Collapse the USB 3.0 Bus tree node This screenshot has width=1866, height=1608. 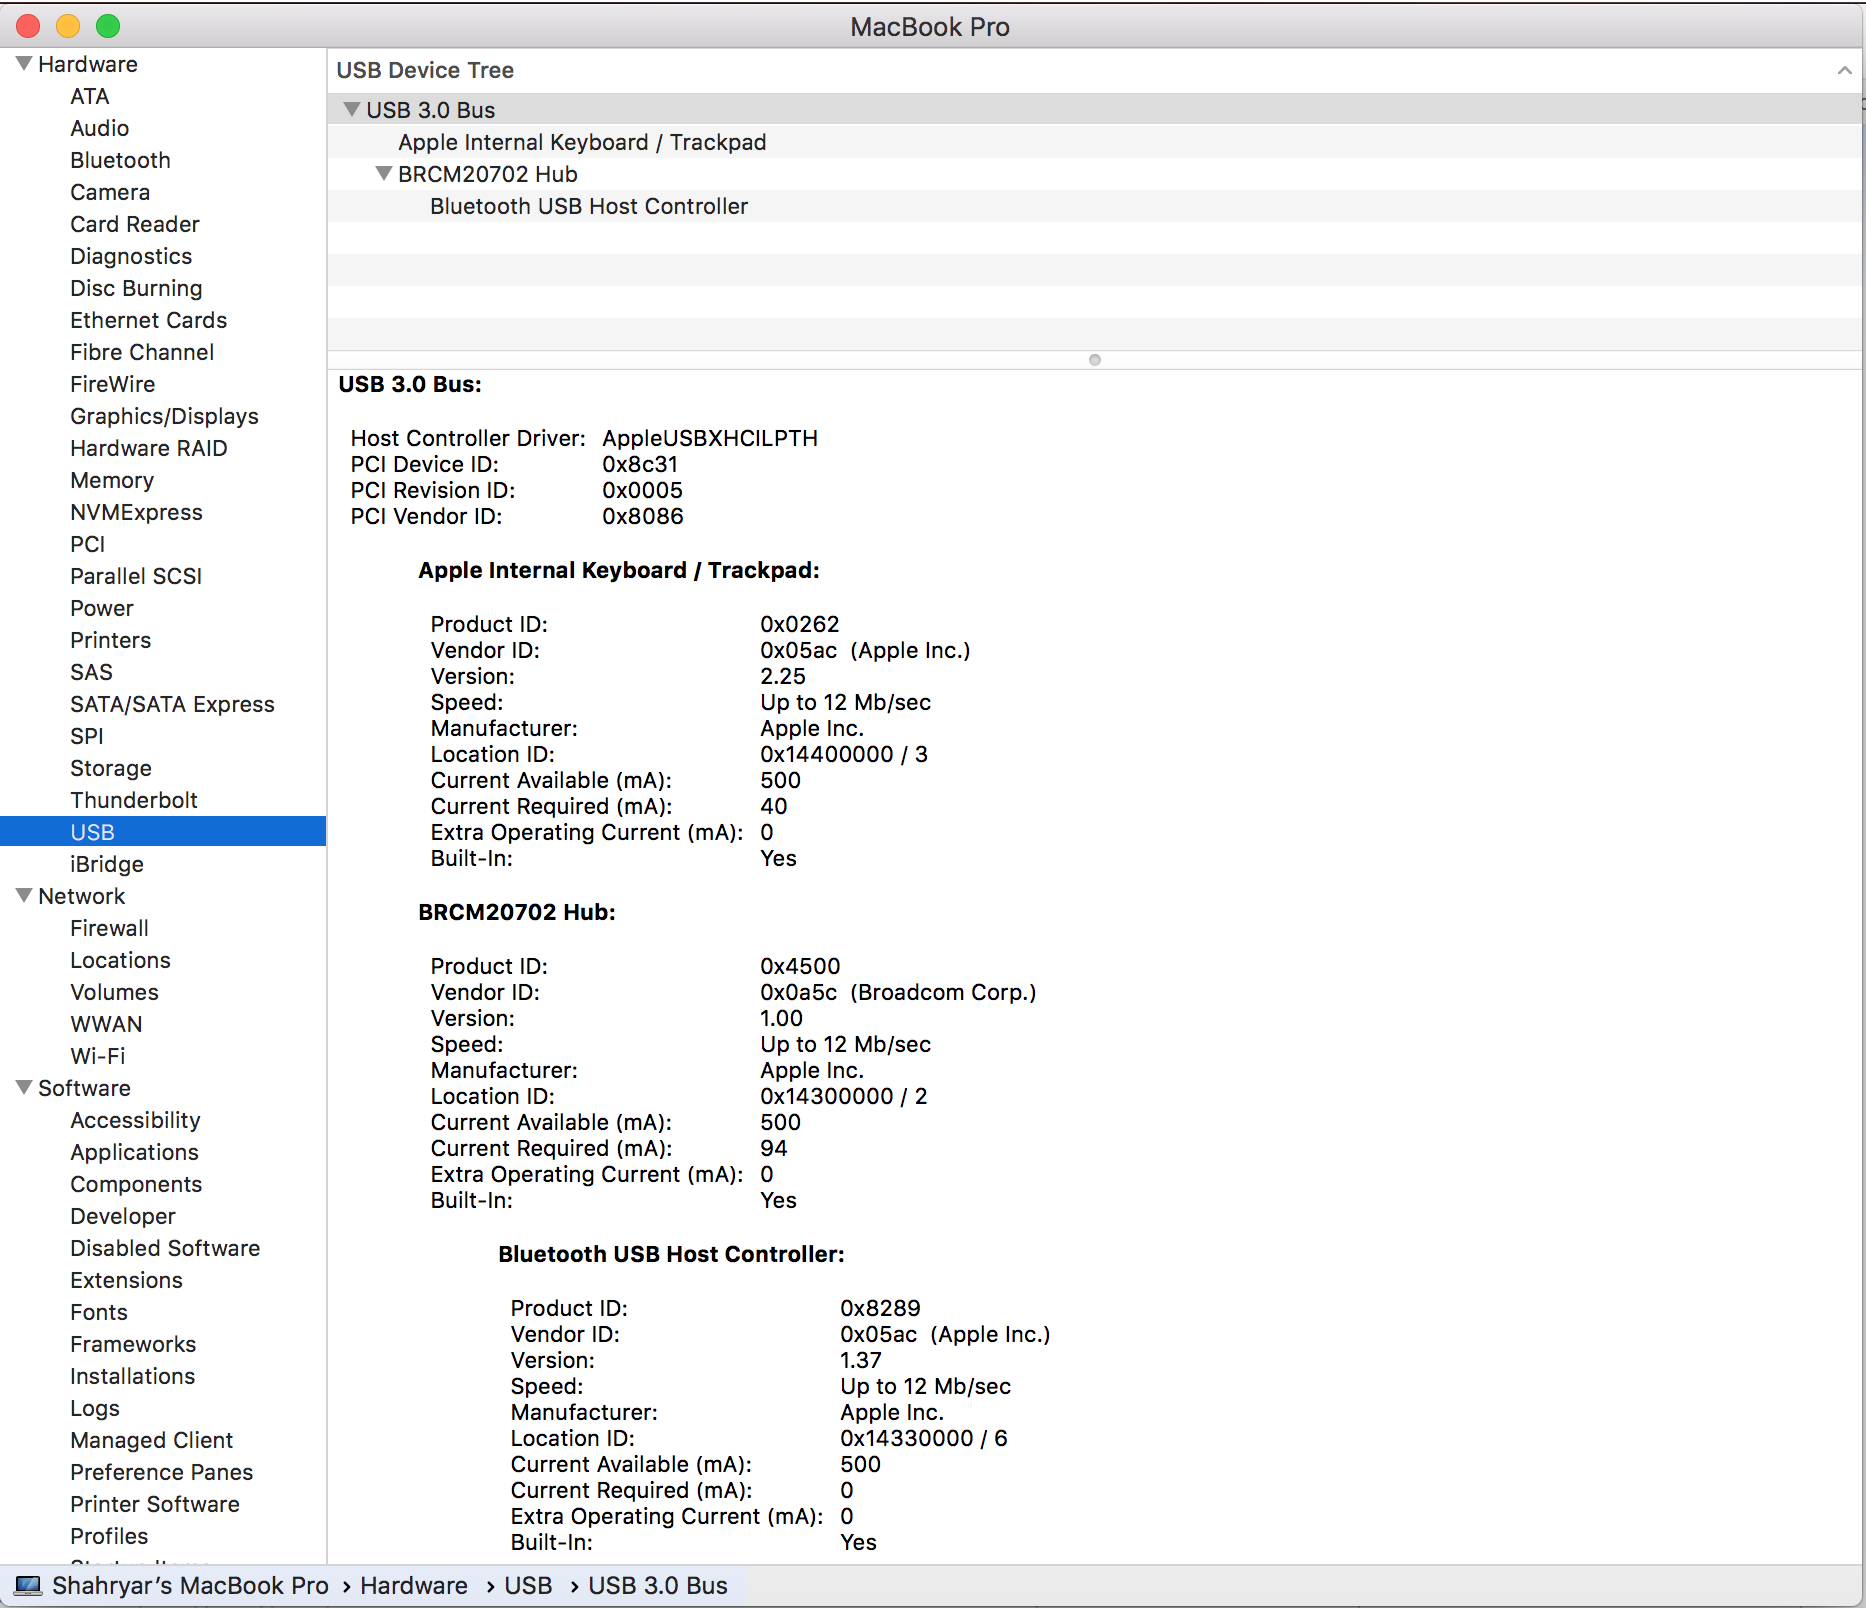(352, 110)
